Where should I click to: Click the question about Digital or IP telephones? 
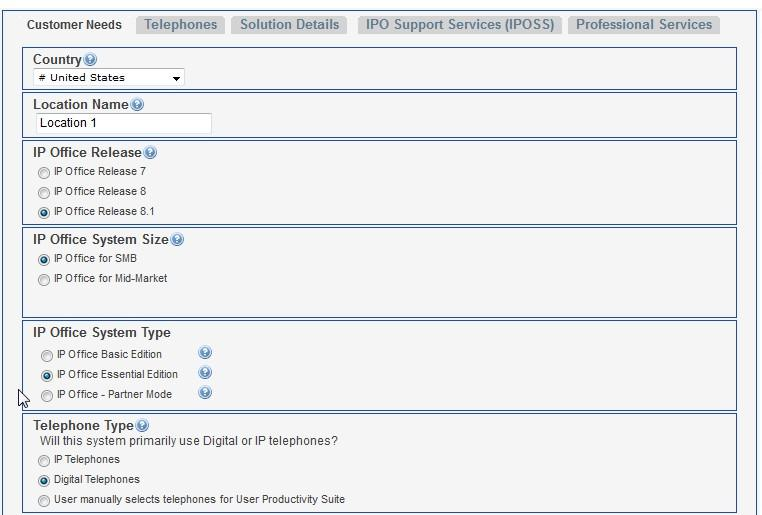pyautogui.click(x=189, y=441)
